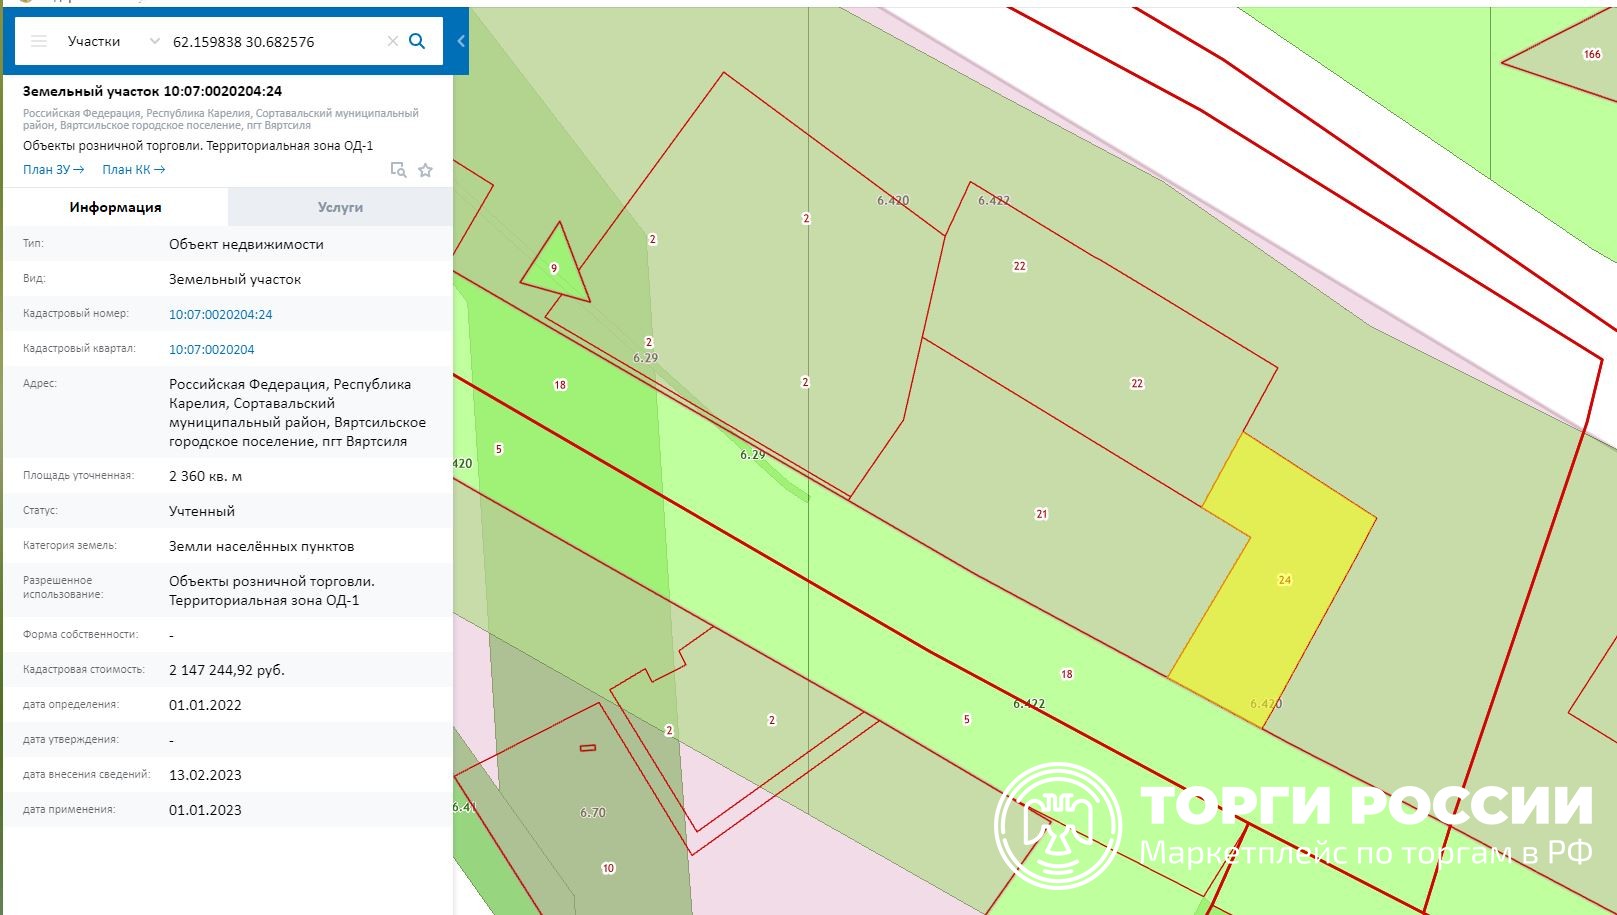Click the dropdown arrow next to Участки
Viewport: 1617px width, 915px height.
154,41
